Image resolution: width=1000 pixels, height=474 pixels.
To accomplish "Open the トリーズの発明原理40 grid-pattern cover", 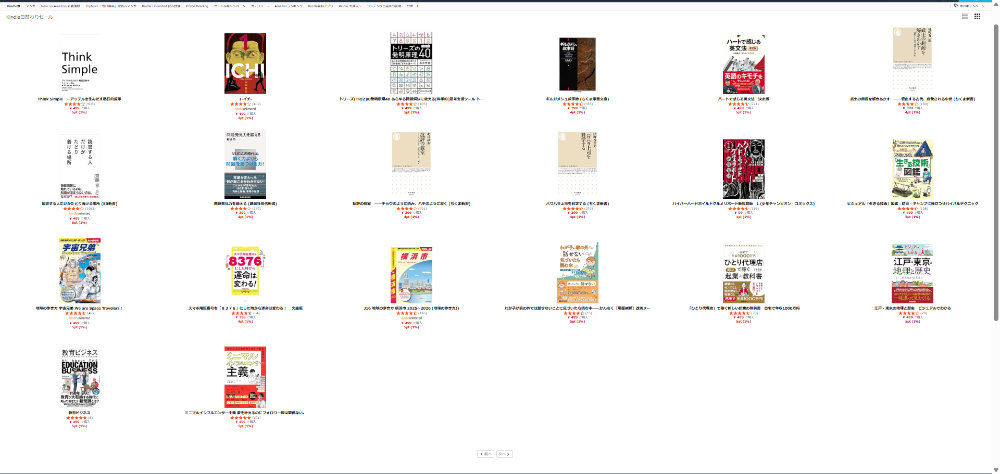I will tap(412, 63).
